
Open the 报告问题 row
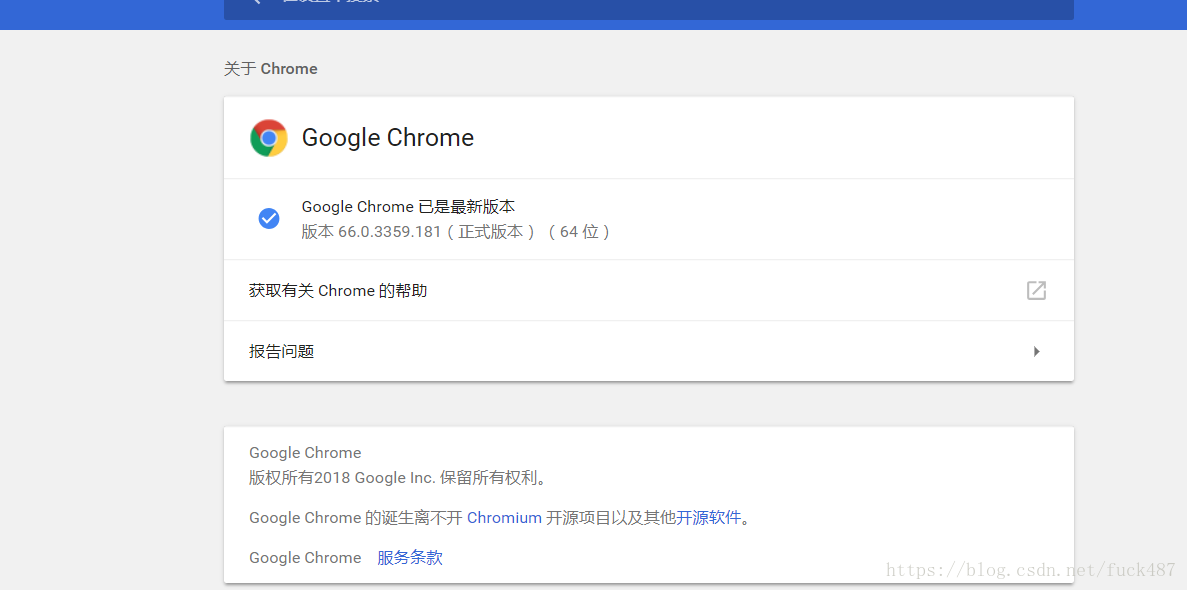coord(649,351)
